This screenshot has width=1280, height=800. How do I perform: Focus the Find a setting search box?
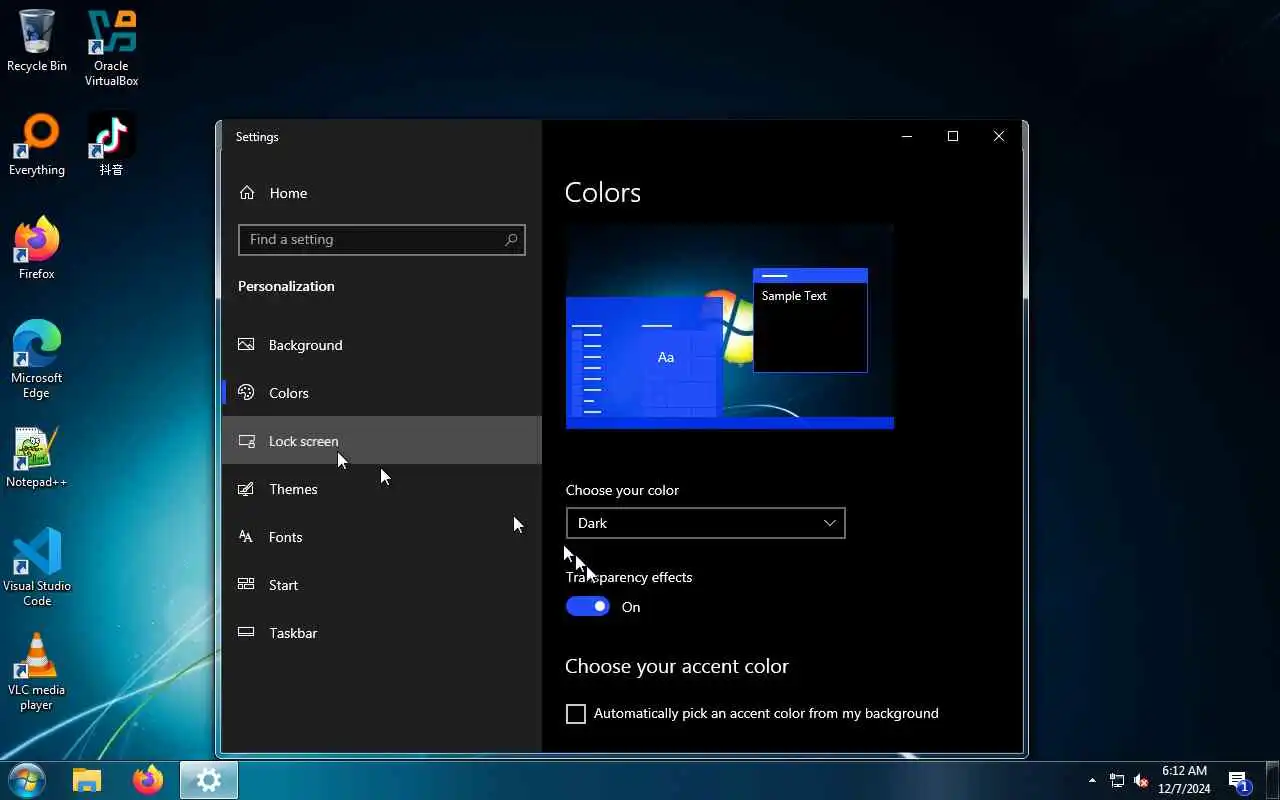382,239
